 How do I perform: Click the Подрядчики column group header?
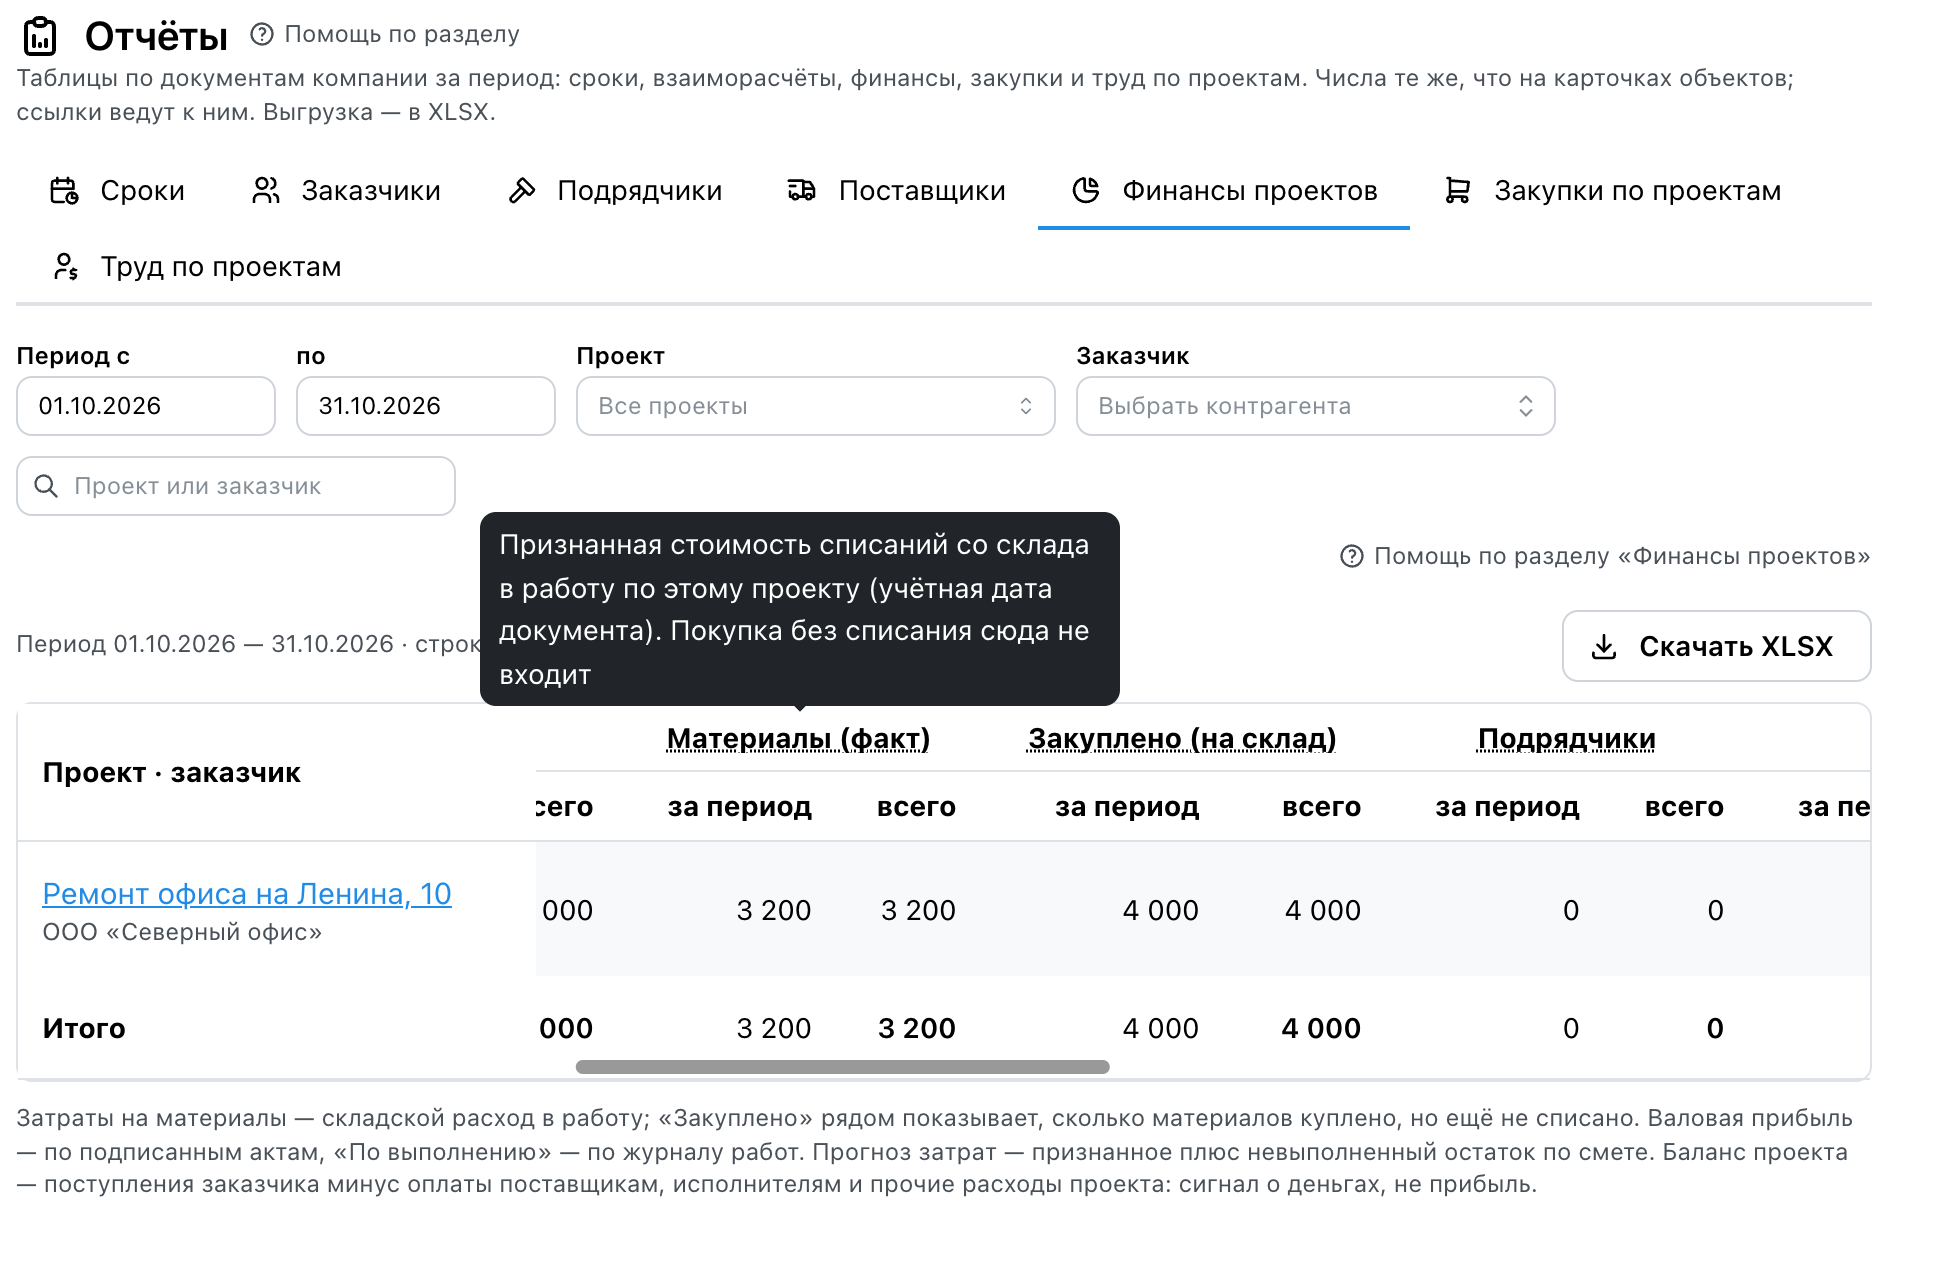click(1567, 738)
